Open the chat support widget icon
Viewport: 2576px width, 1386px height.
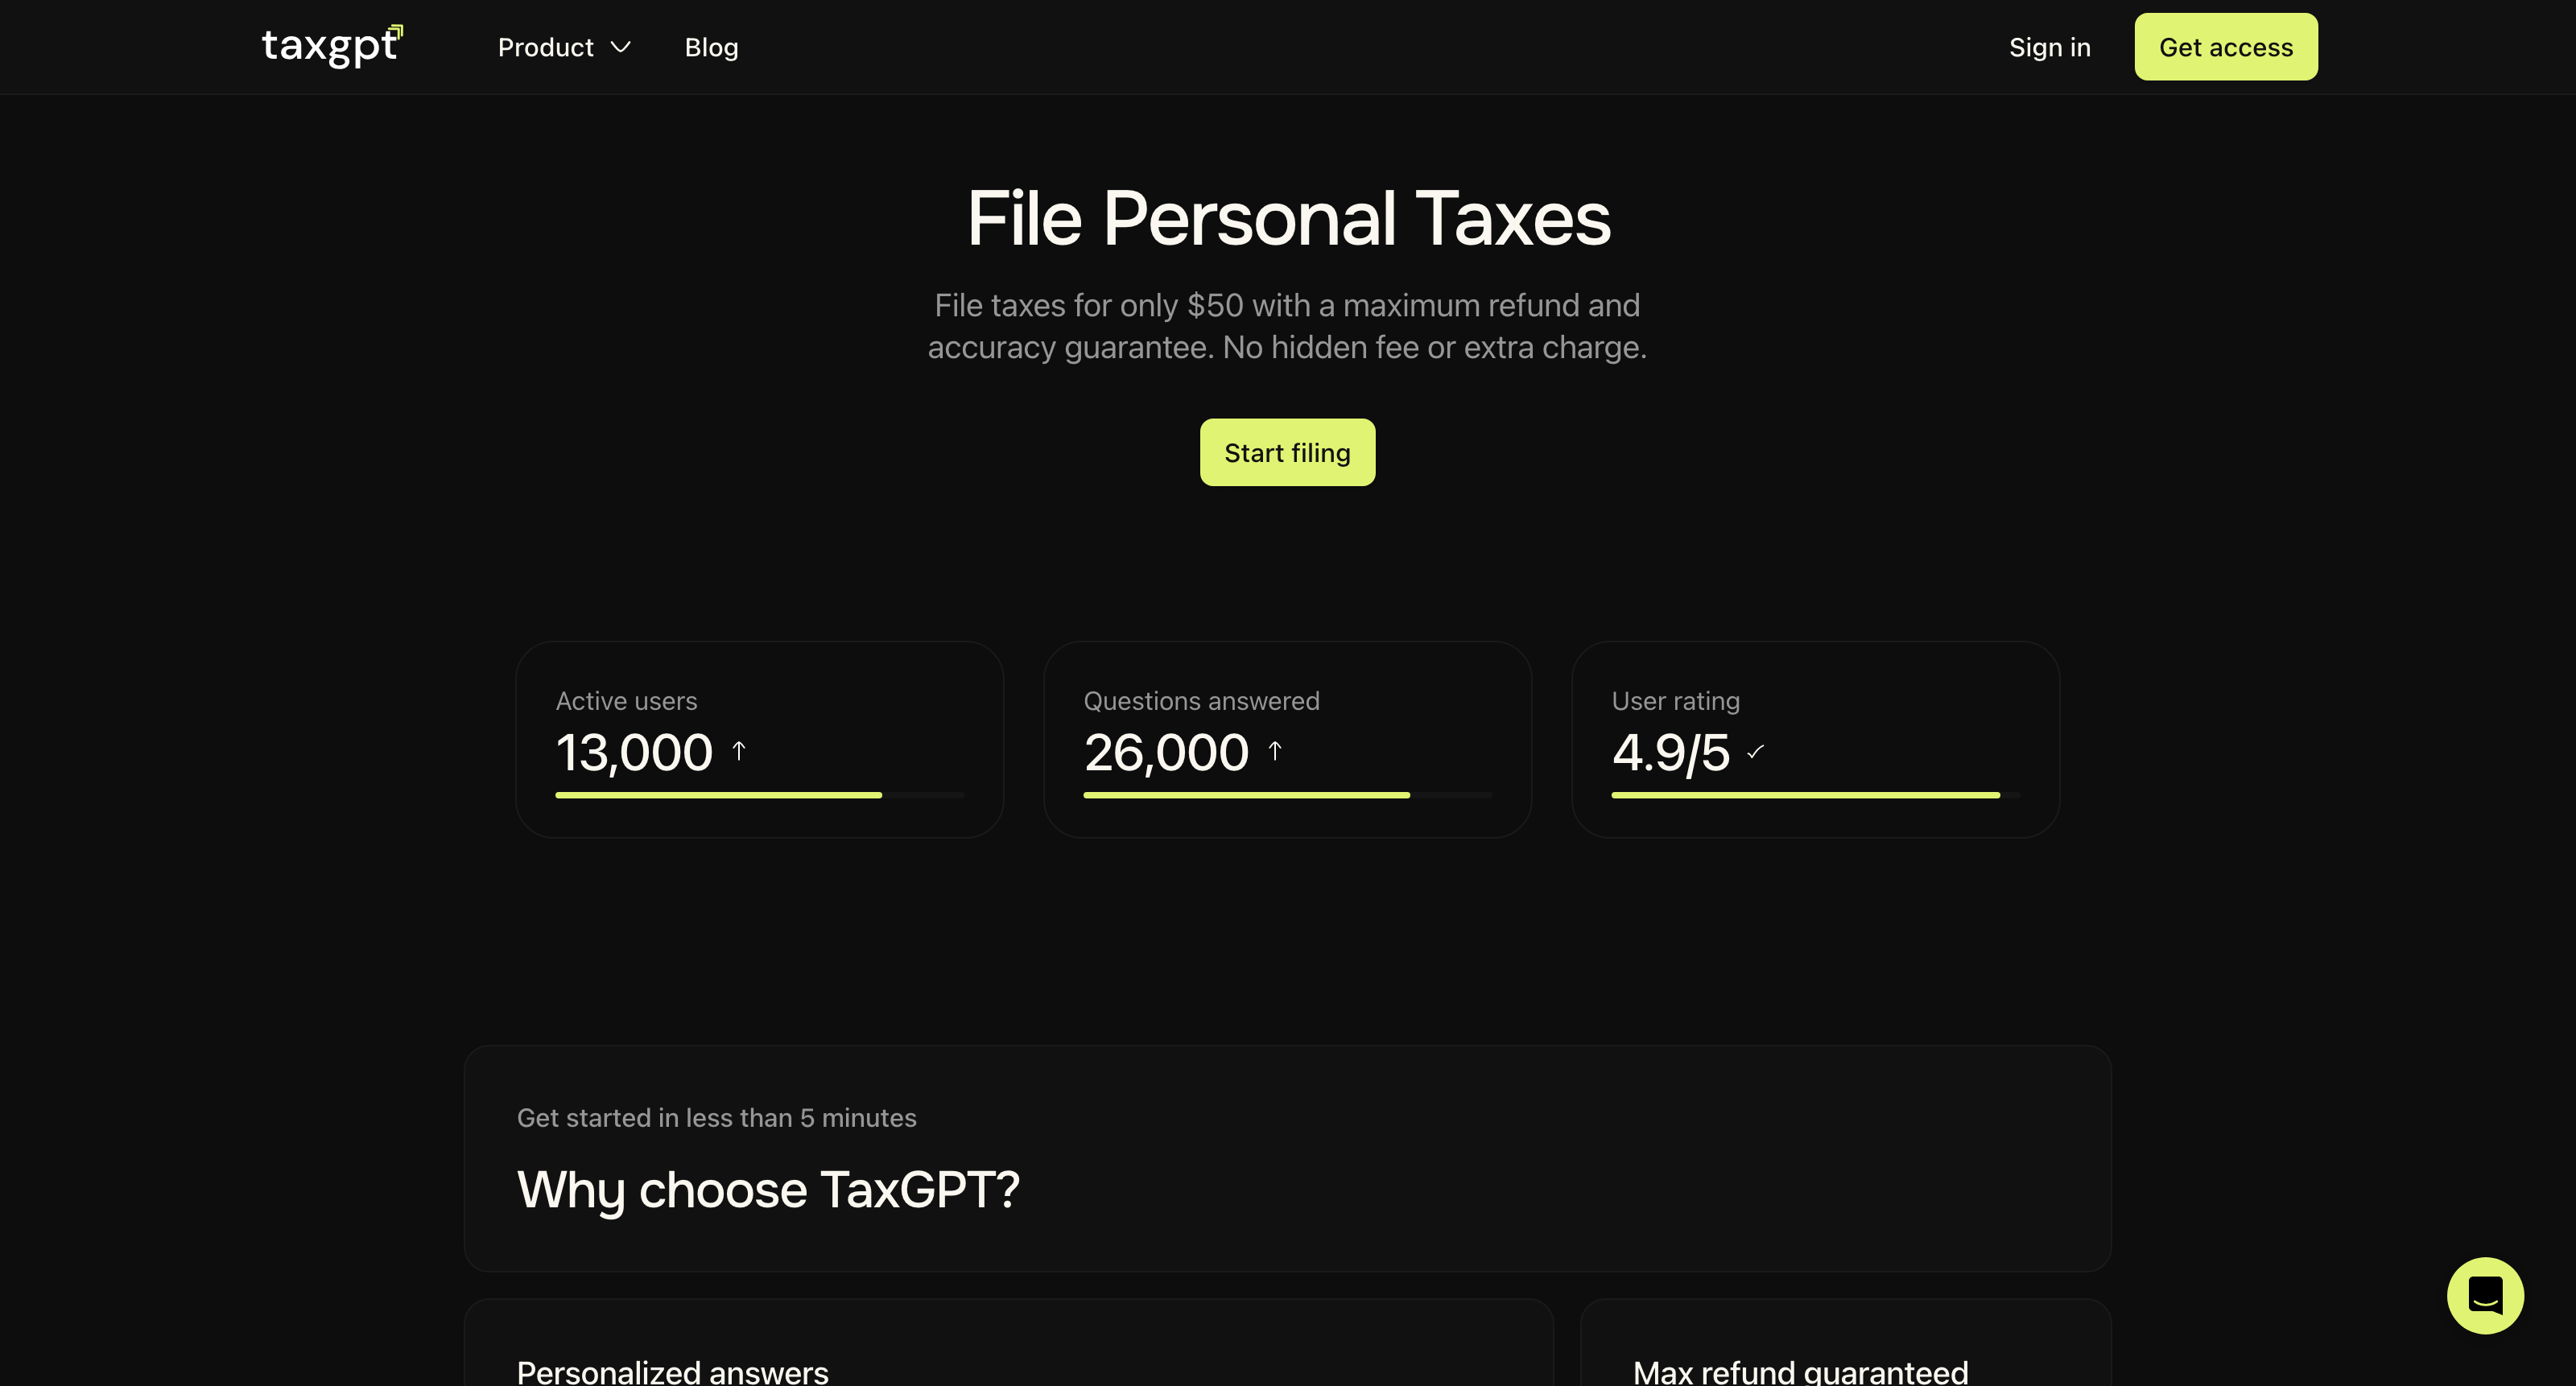pos(2485,1295)
